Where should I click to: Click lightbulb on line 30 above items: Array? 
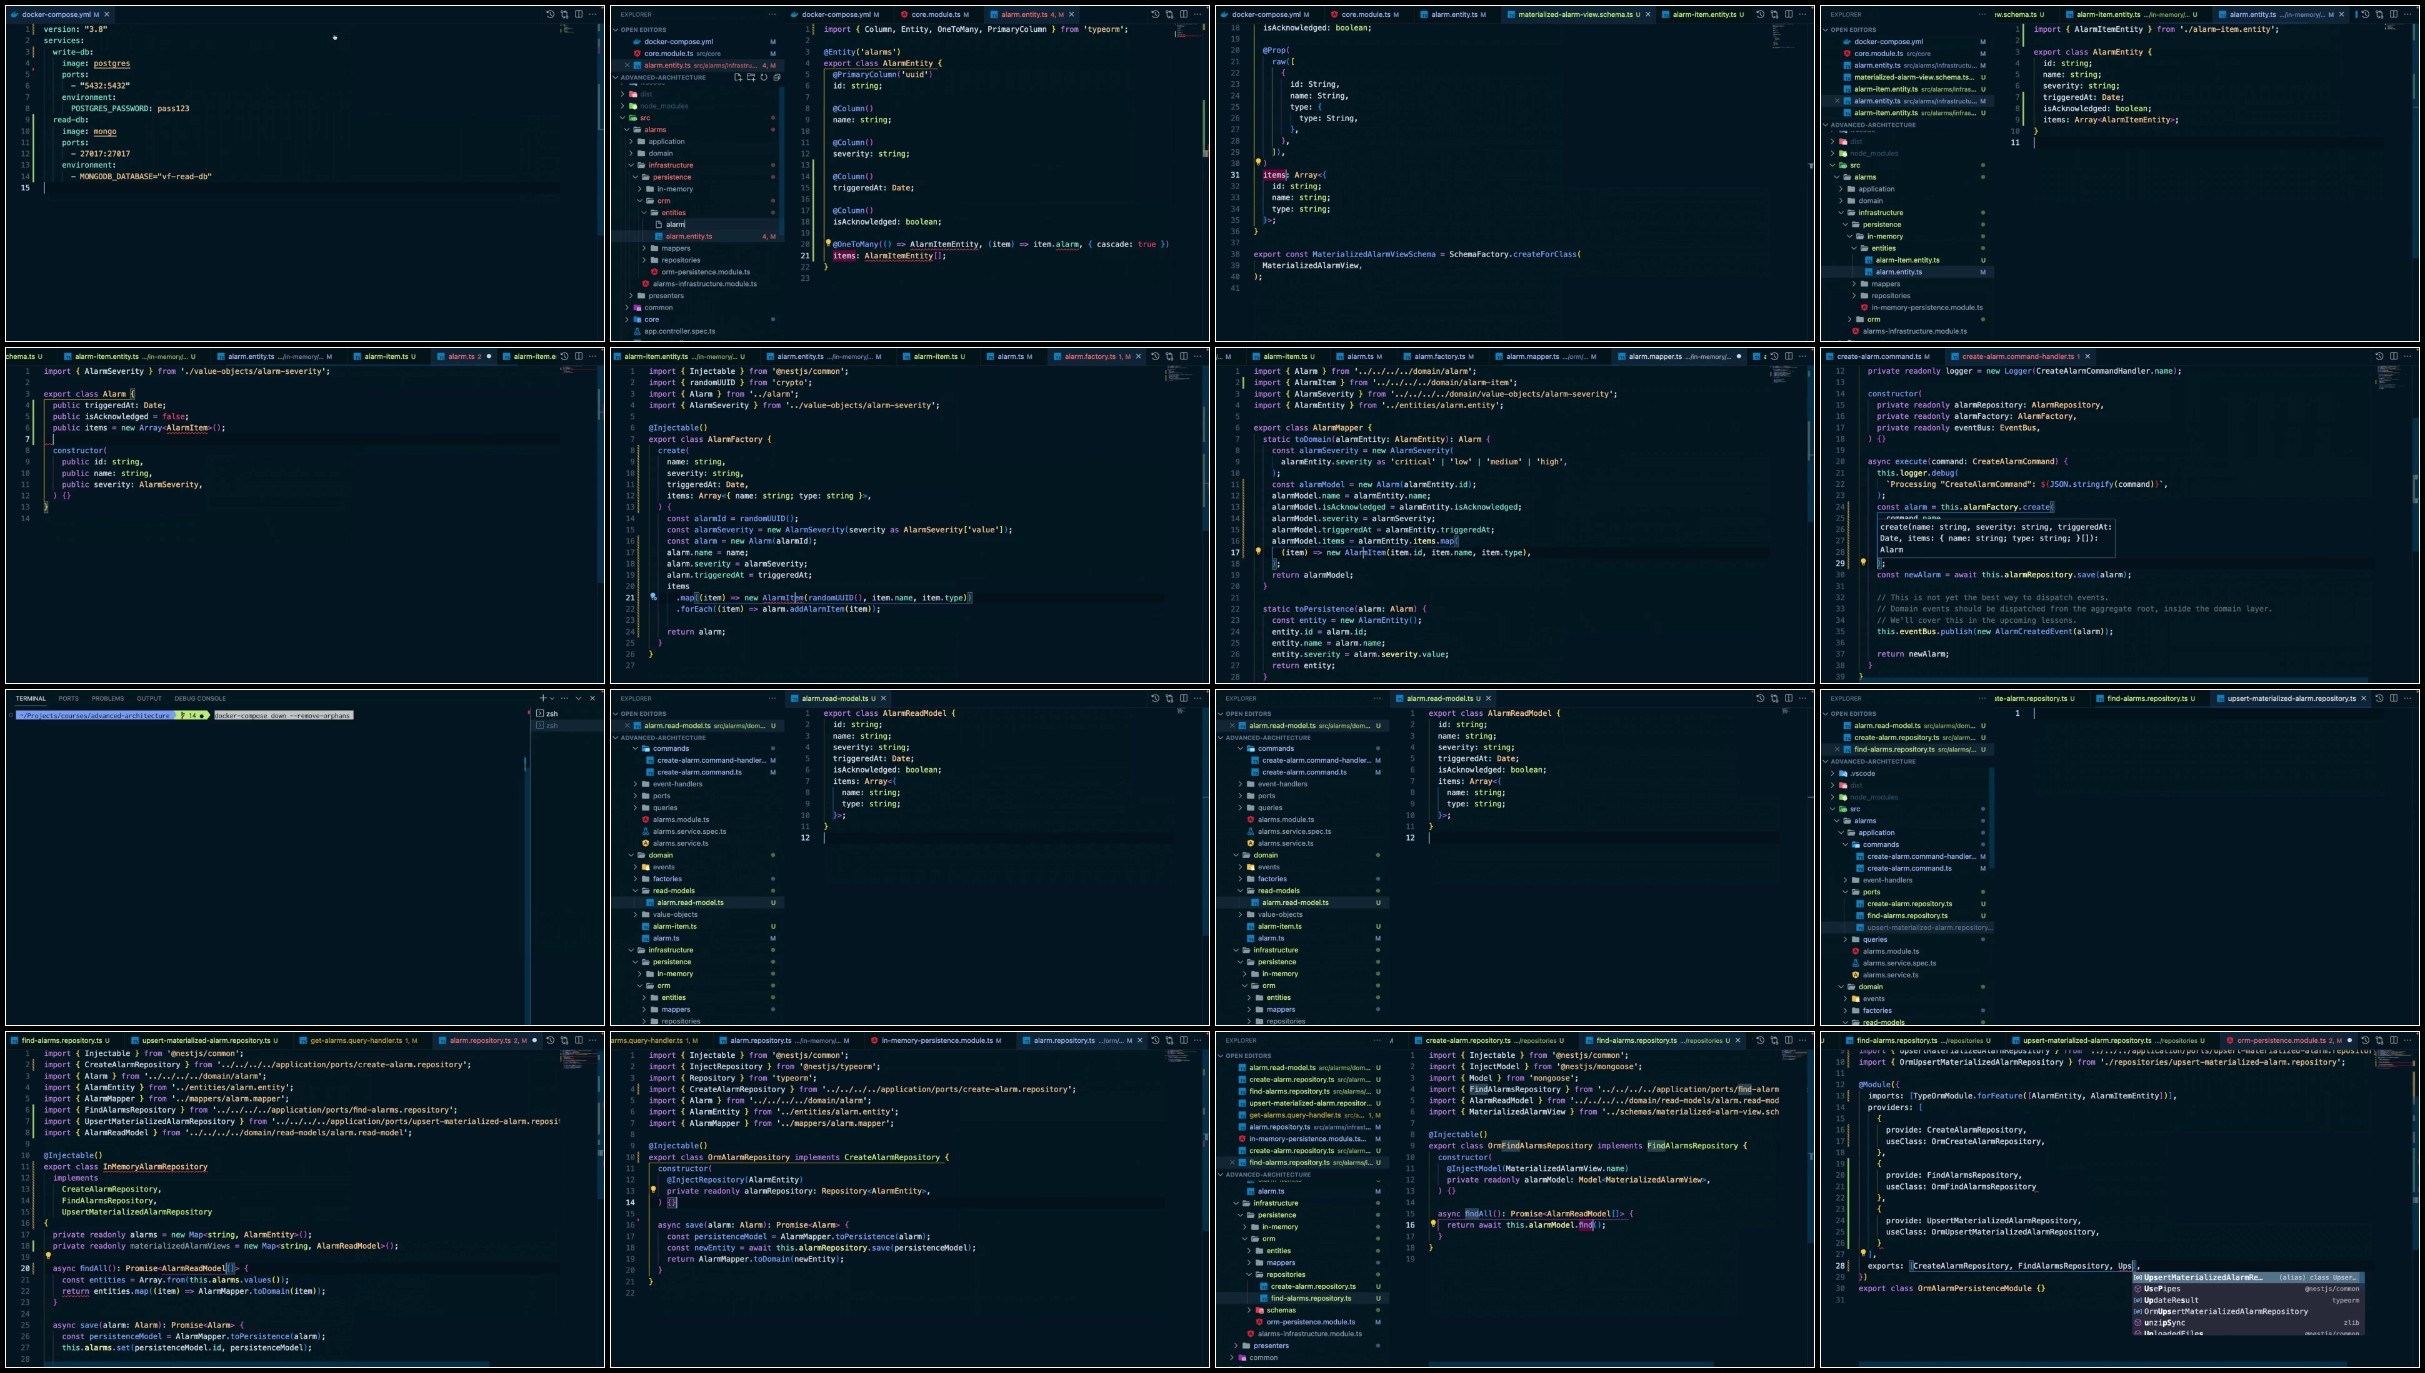click(x=1258, y=163)
